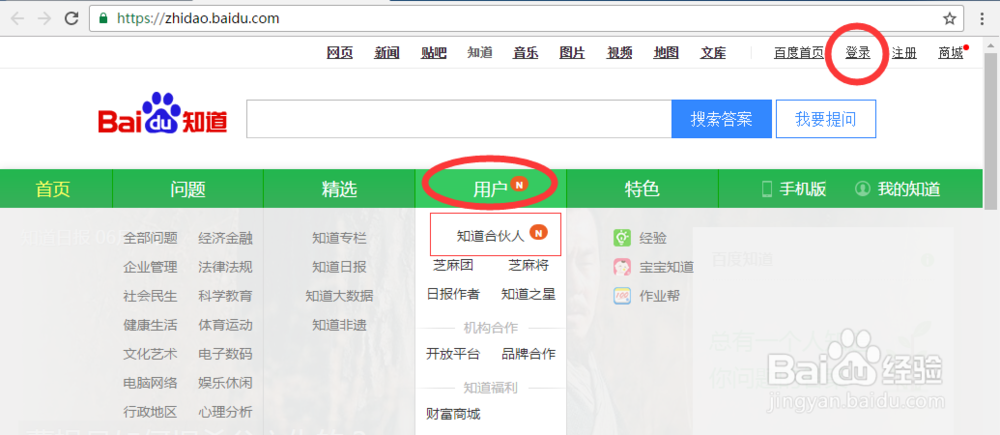Click the browser forward arrow
The height and width of the screenshot is (435, 1000).
[x=44, y=18]
